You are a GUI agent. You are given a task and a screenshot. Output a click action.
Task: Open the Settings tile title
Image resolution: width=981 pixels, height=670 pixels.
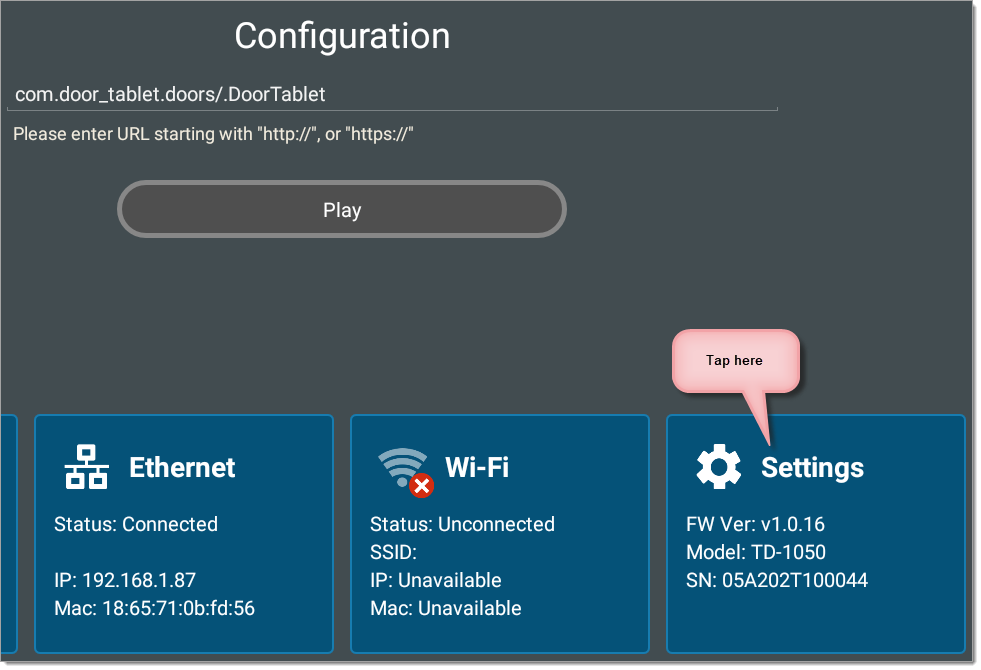pos(812,467)
